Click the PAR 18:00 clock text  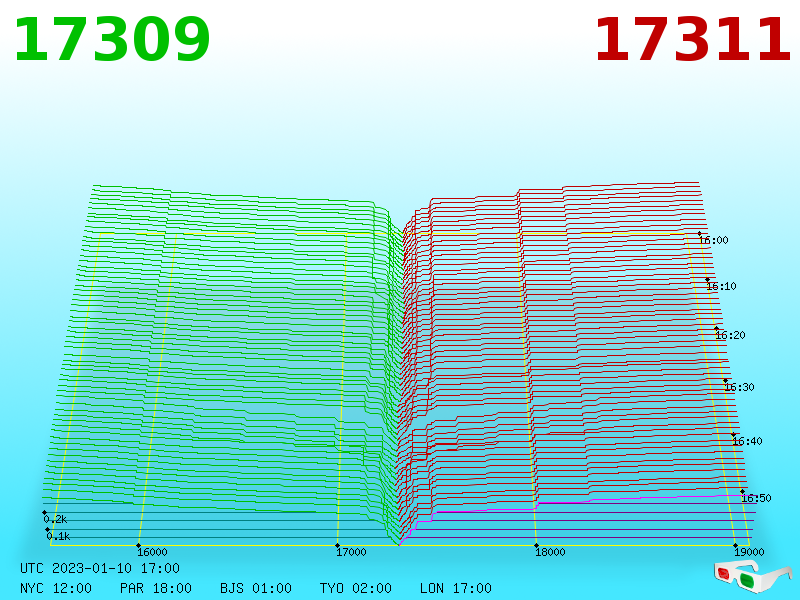(156, 588)
